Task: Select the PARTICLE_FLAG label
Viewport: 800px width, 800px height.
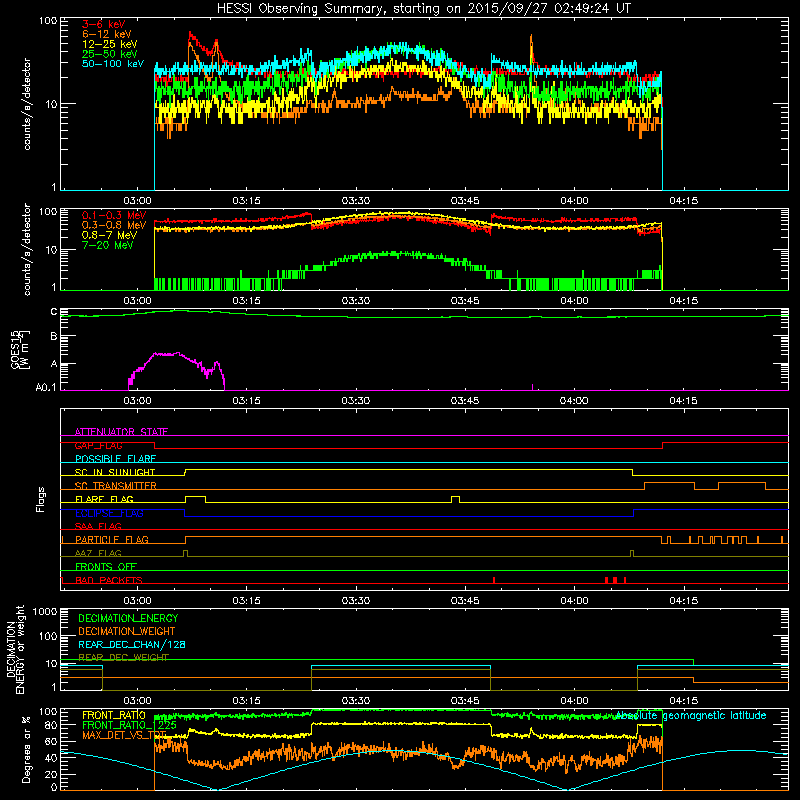Action: click(112, 539)
